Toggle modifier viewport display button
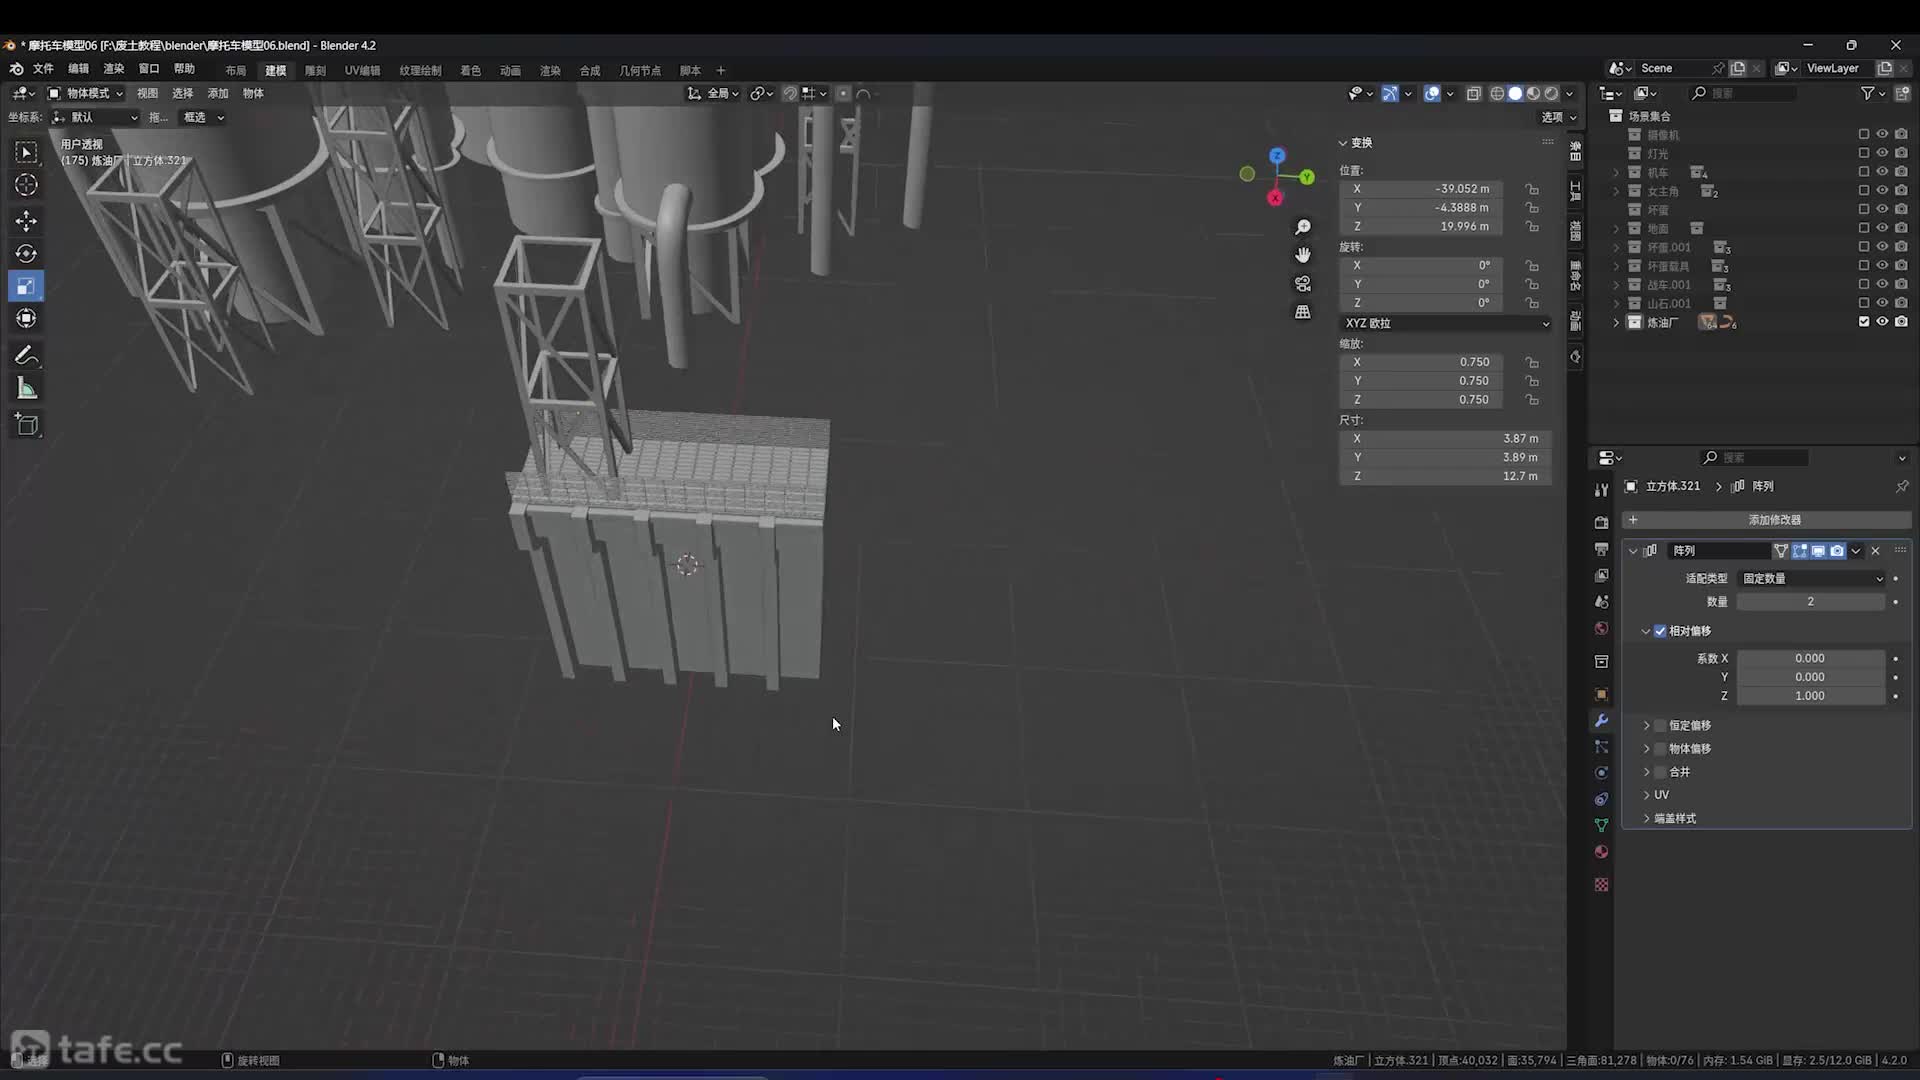This screenshot has width=1920, height=1080. click(1818, 551)
